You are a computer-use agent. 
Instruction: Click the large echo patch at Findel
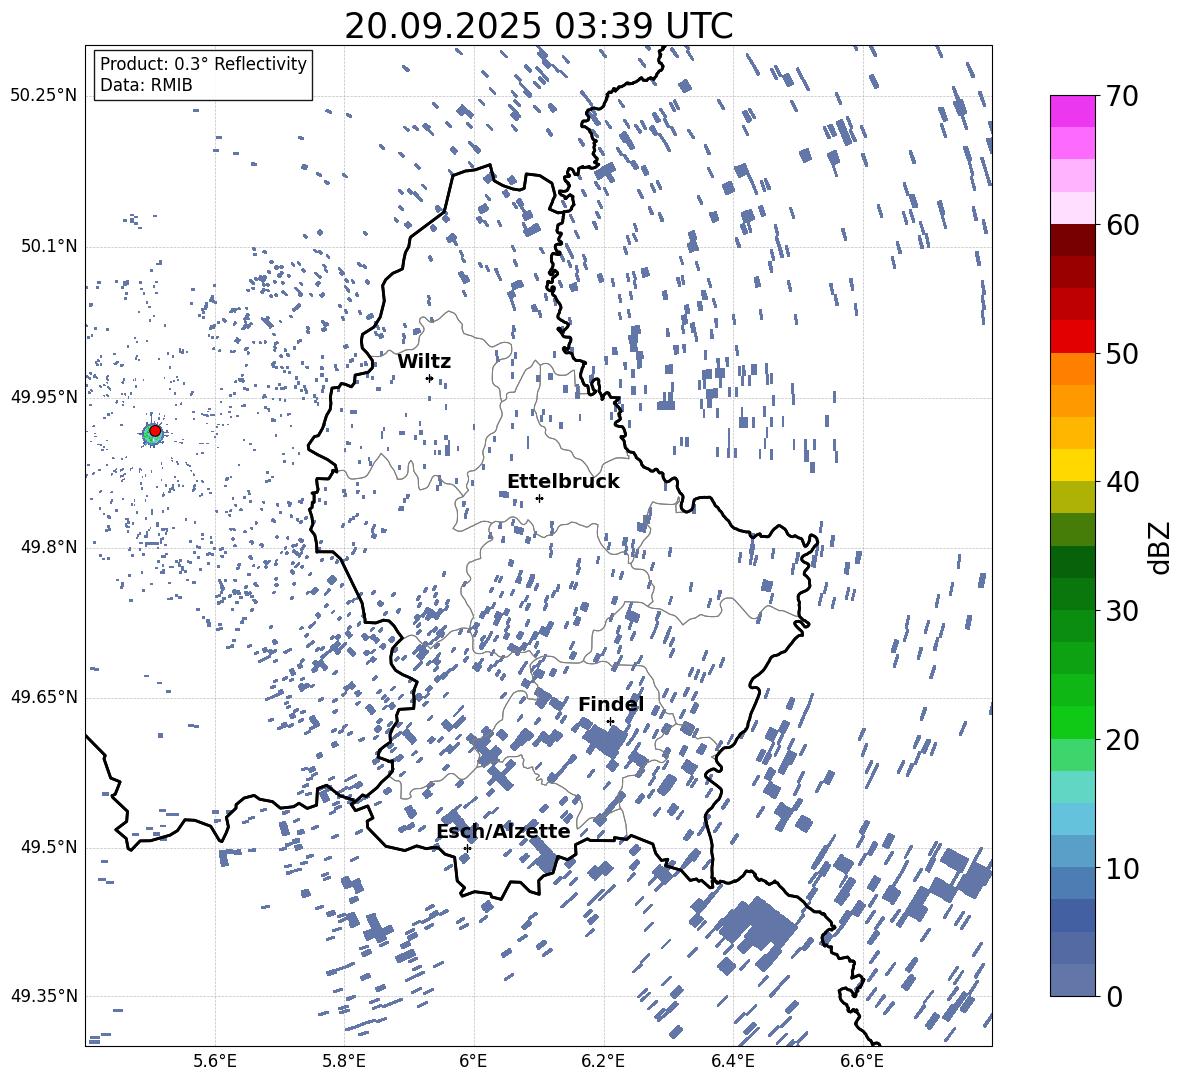point(604,738)
